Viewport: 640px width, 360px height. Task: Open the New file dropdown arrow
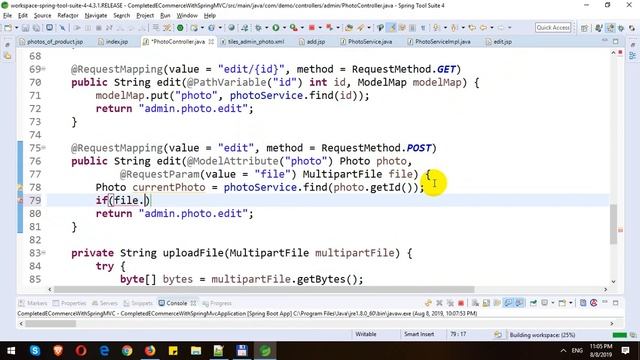click(17, 28)
